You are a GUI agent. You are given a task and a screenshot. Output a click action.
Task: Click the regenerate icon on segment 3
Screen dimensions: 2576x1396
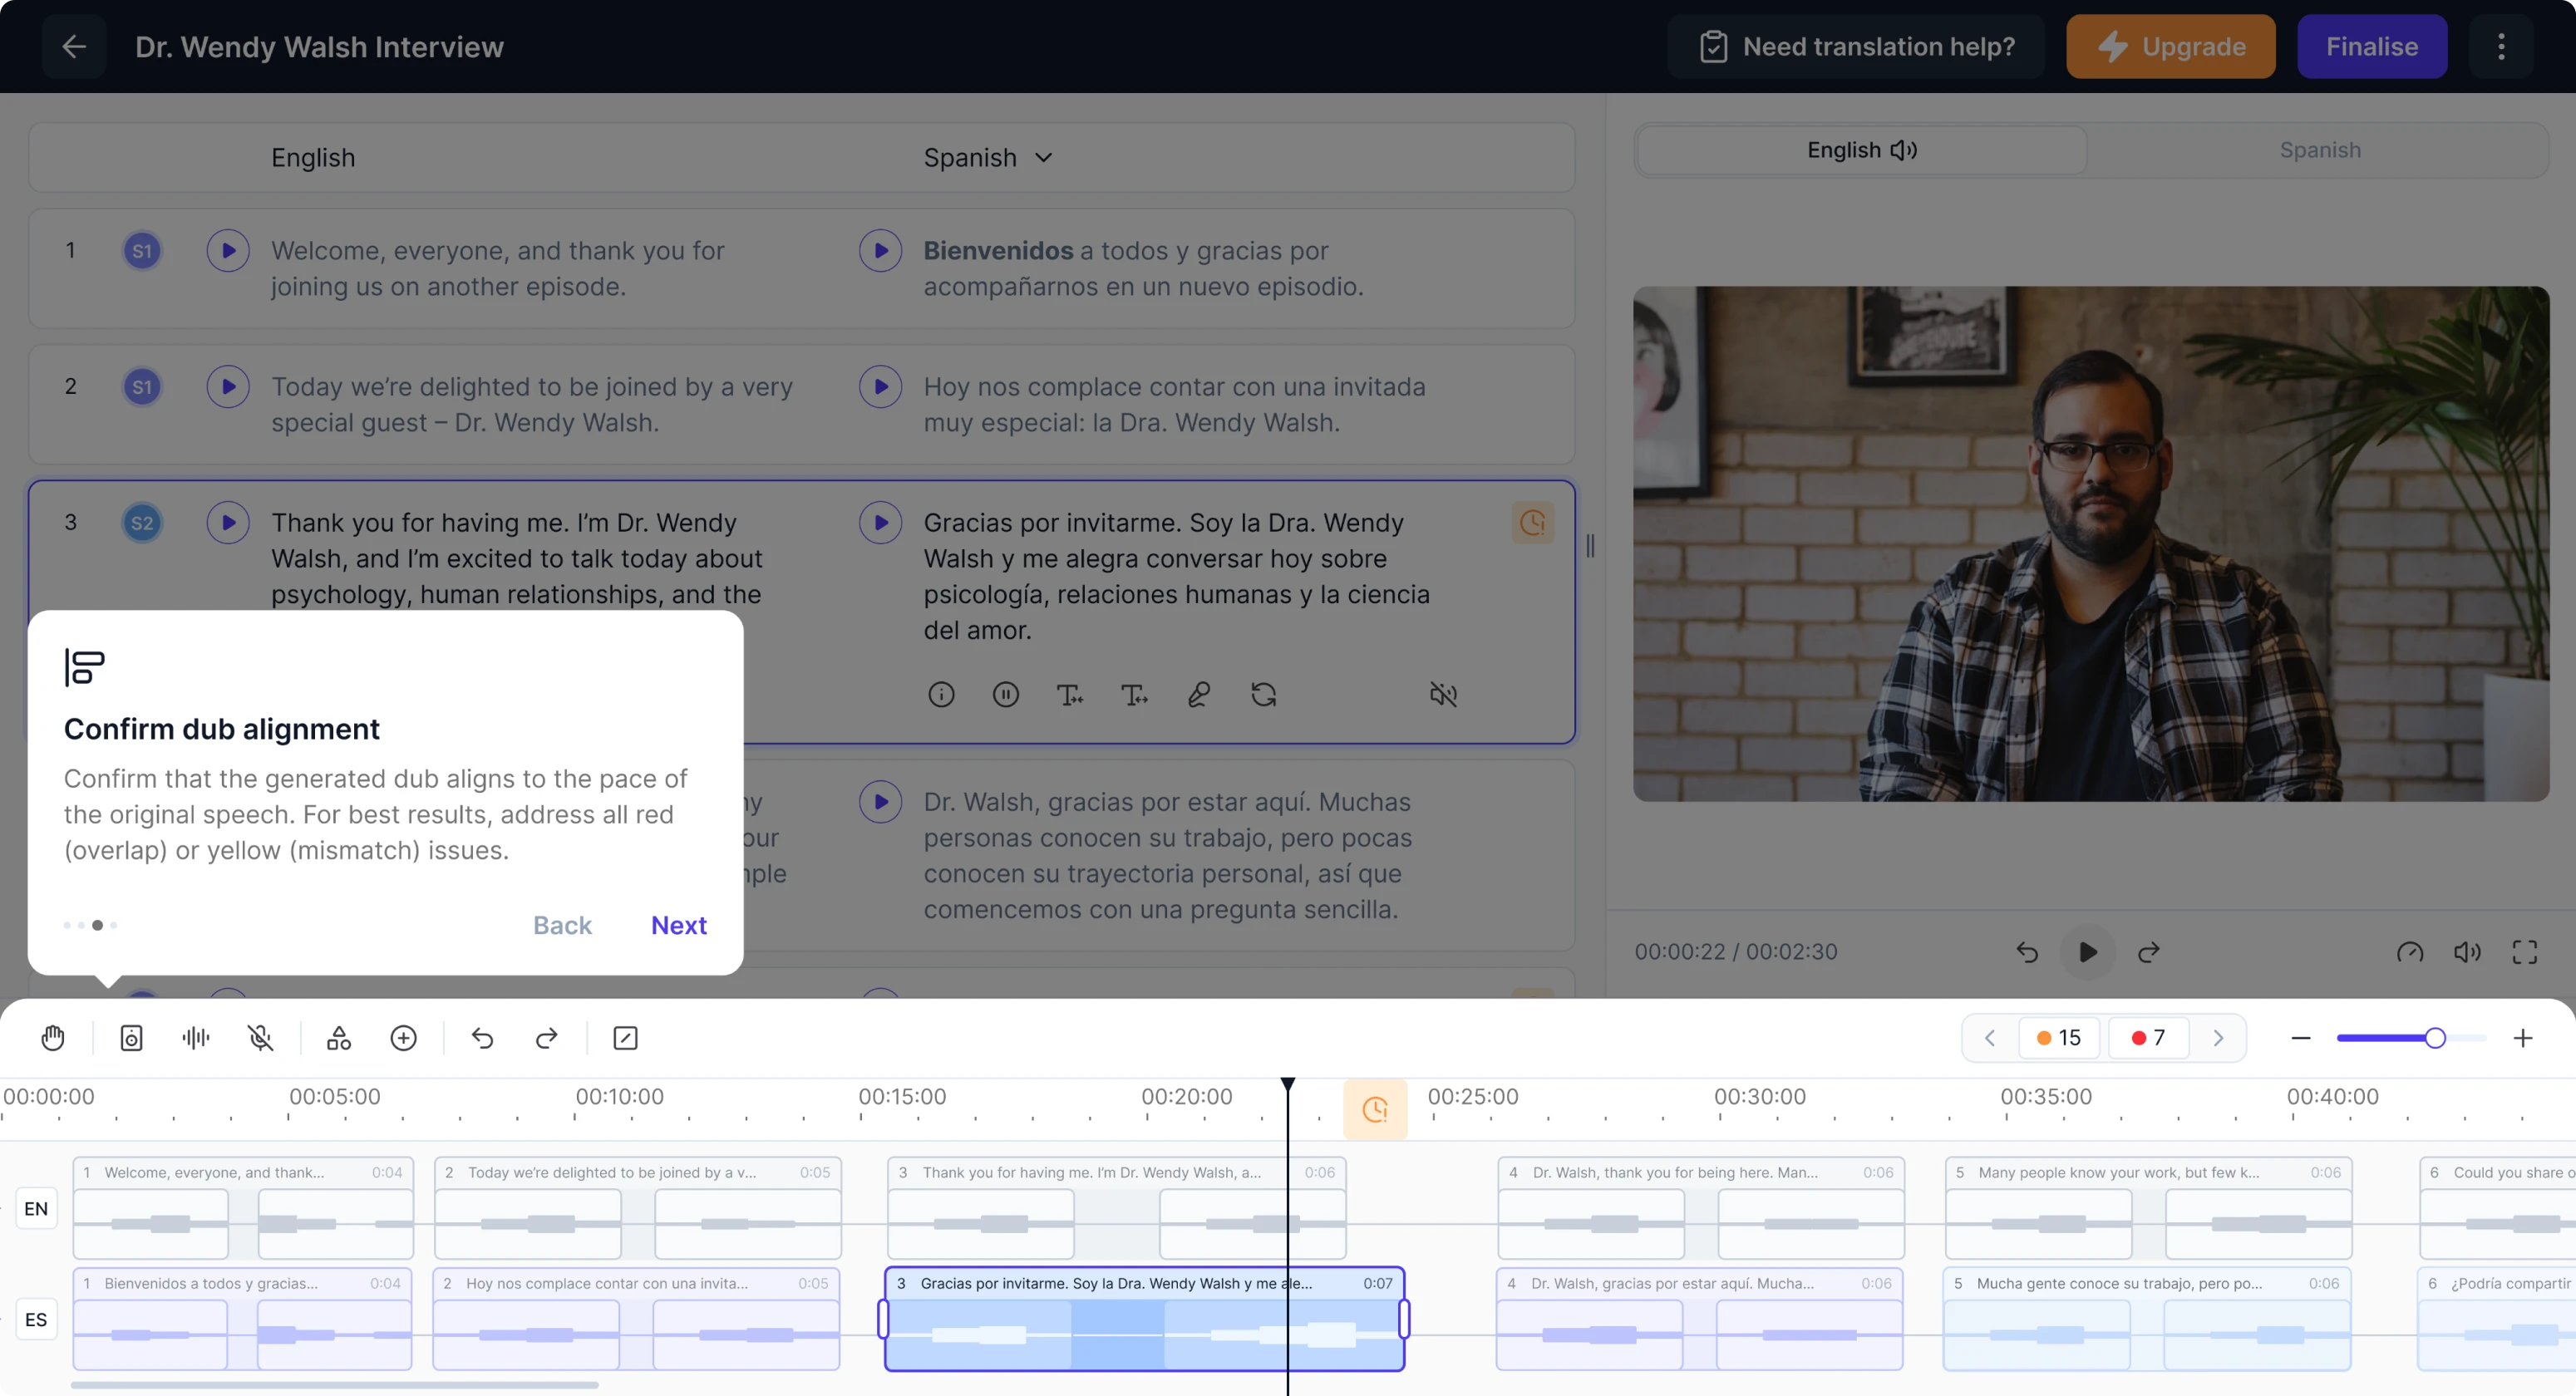coord(1264,694)
